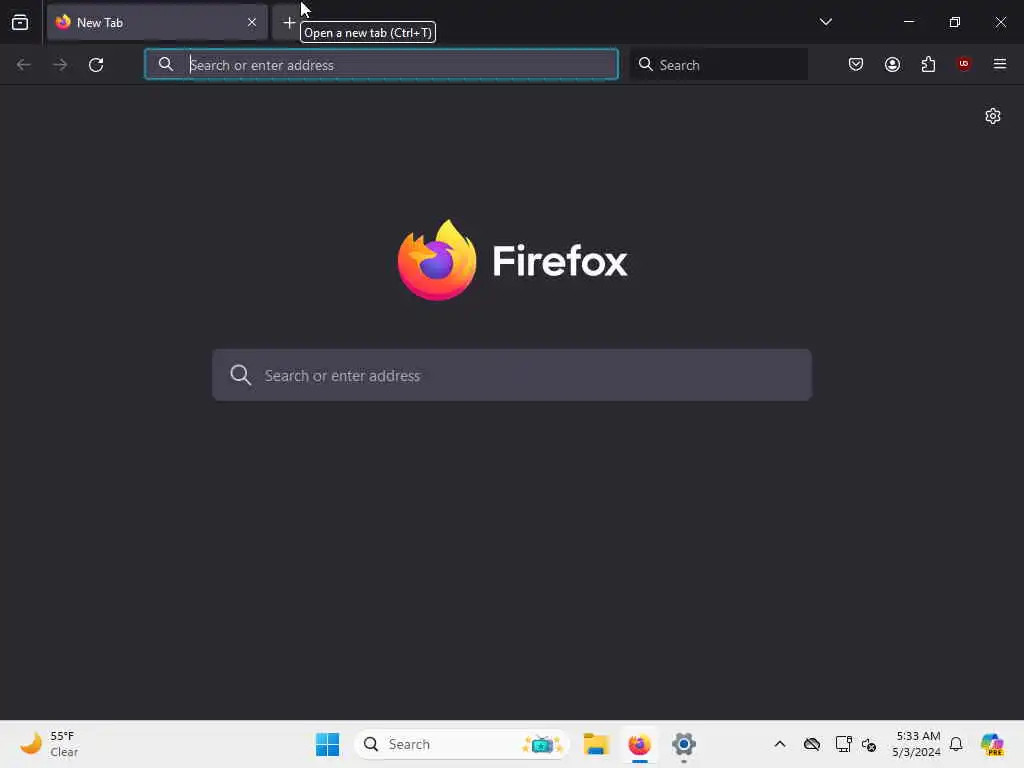This screenshot has height=768, width=1024.
Task: Open clock showing 5:33 AM
Action: [x=917, y=744]
